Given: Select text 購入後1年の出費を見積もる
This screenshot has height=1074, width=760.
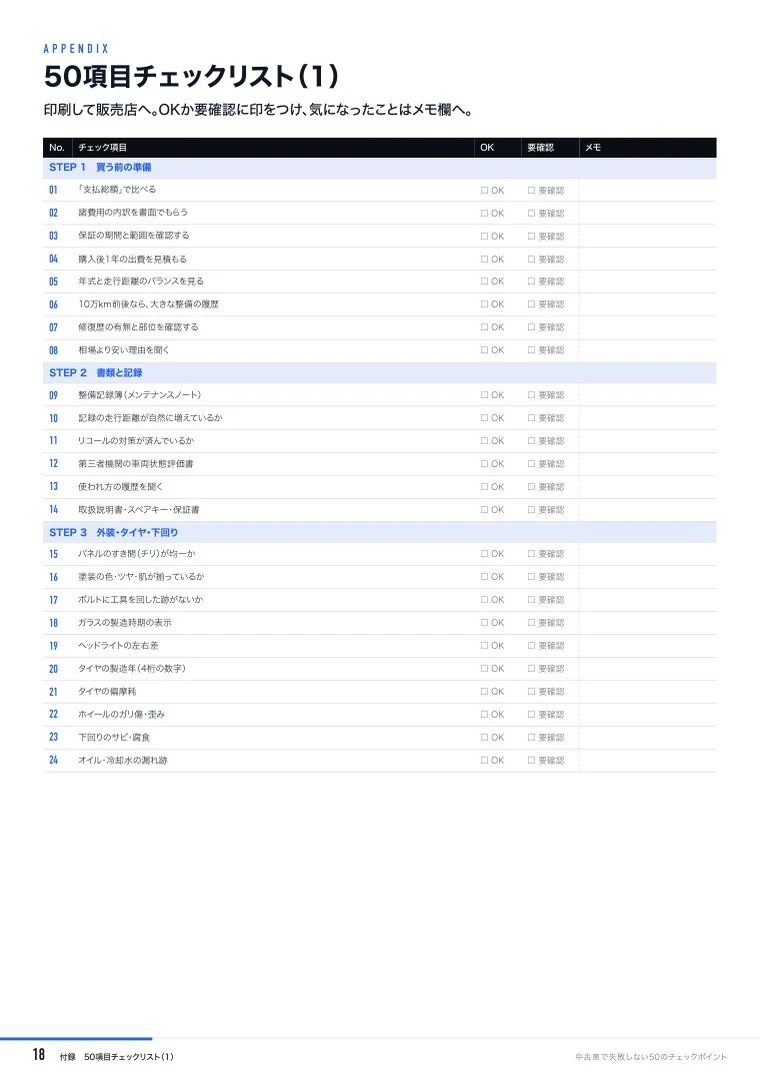Looking at the screenshot, I should (x=132, y=259).
